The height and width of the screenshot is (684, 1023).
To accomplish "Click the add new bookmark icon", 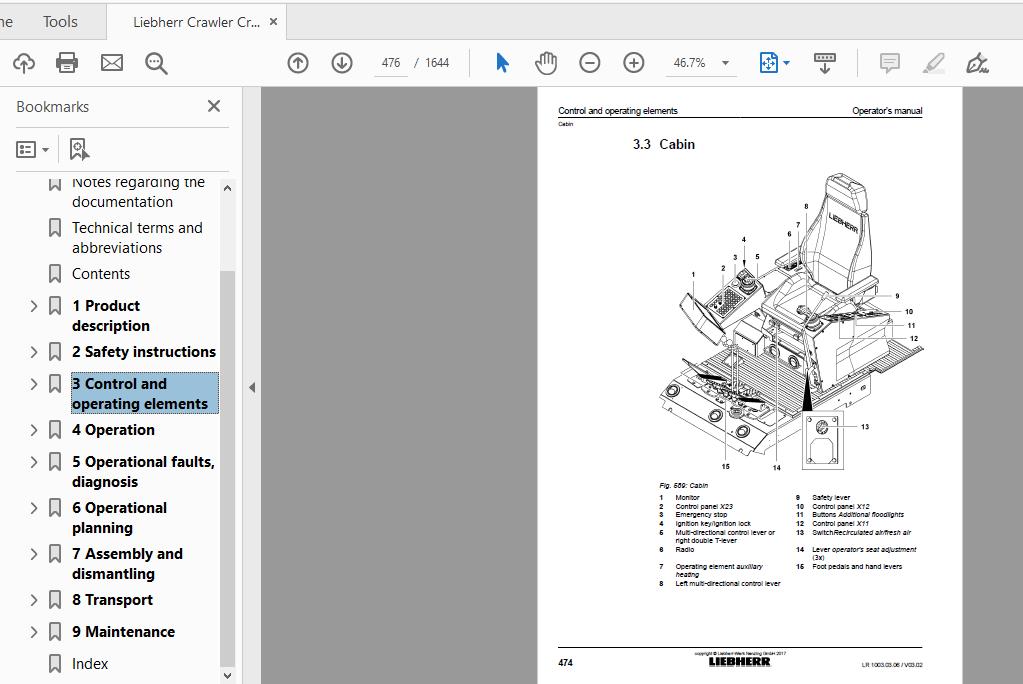I will click(x=79, y=149).
